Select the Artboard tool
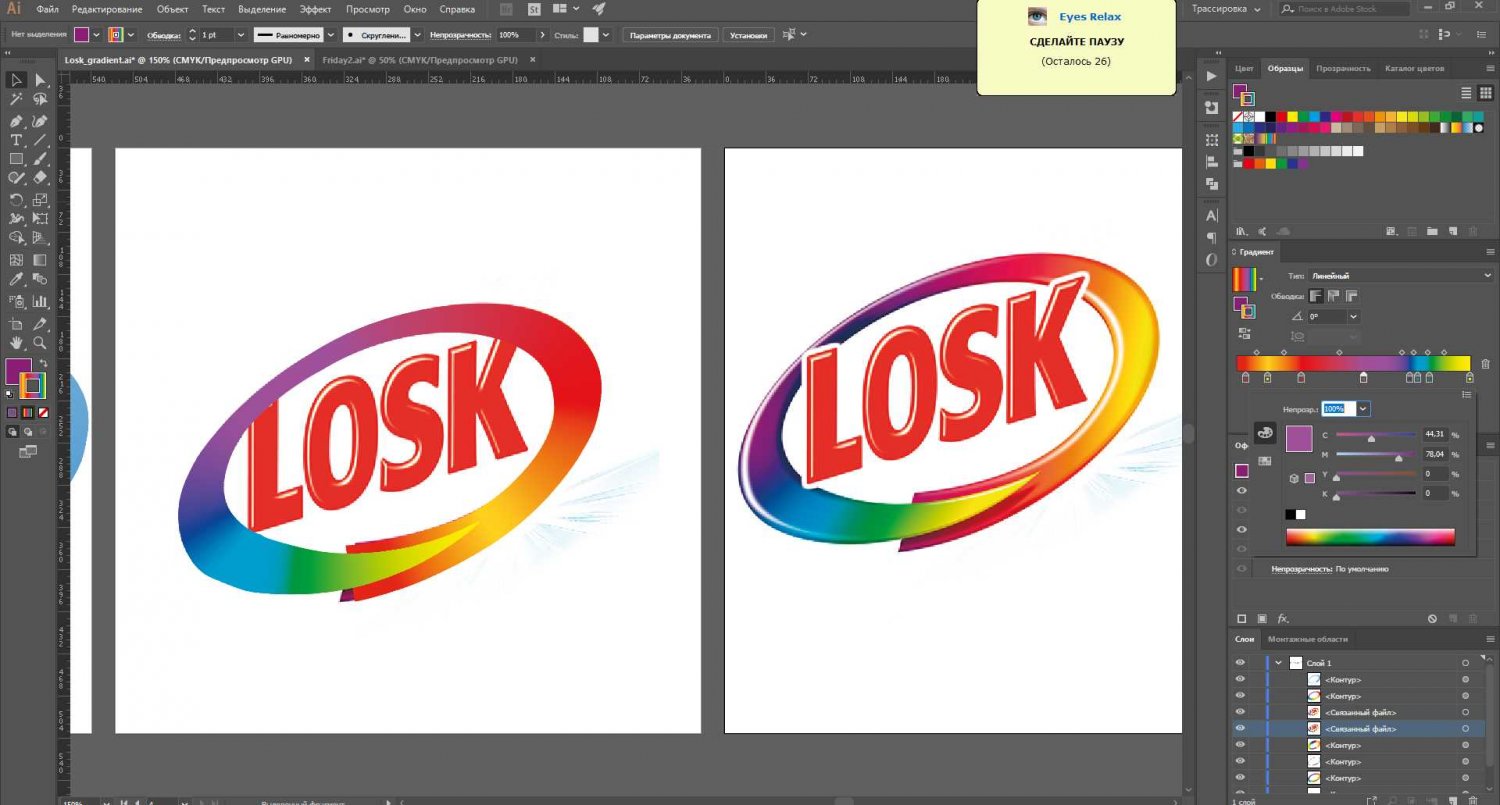The image size is (1500, 805). coord(16,324)
